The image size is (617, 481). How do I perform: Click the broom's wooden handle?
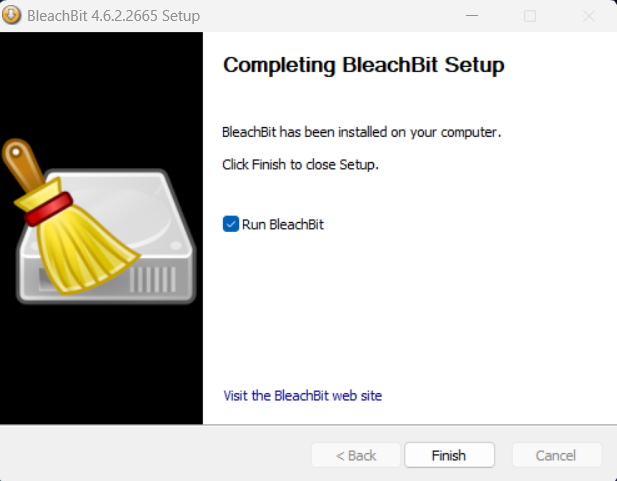[x=24, y=165]
